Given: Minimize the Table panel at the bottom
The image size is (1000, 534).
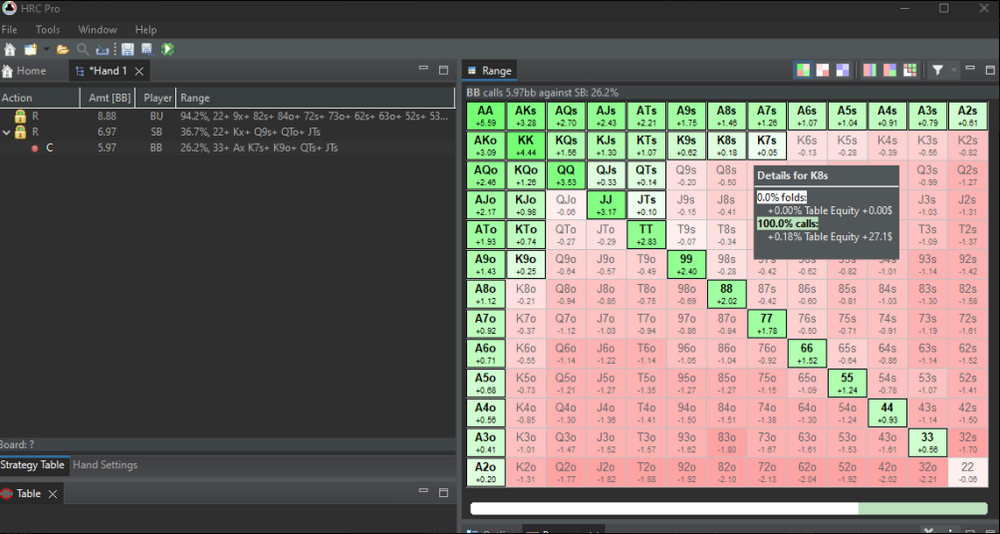Looking at the screenshot, I should [x=423, y=491].
